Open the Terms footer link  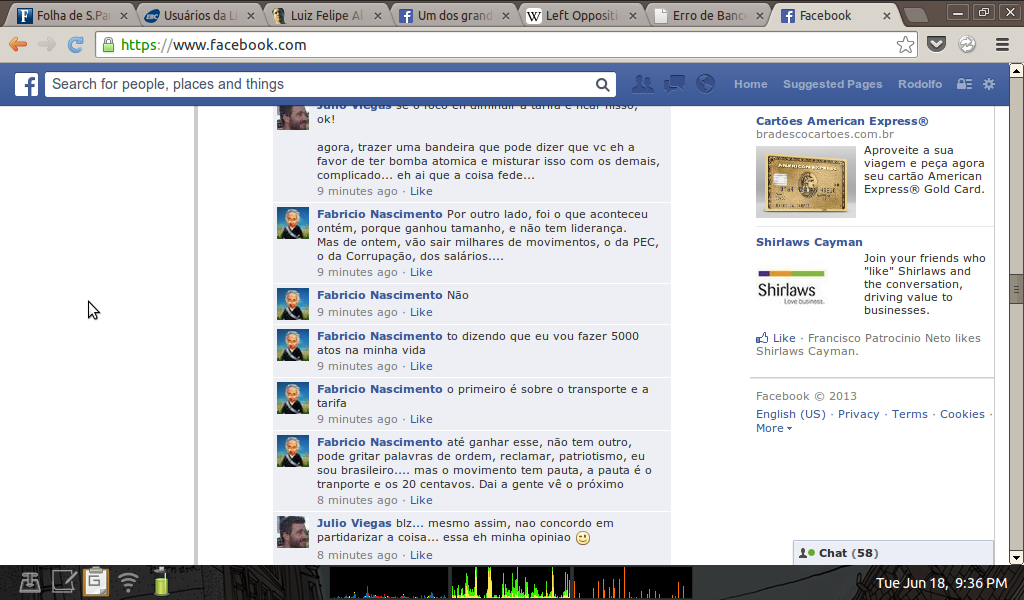click(x=910, y=414)
